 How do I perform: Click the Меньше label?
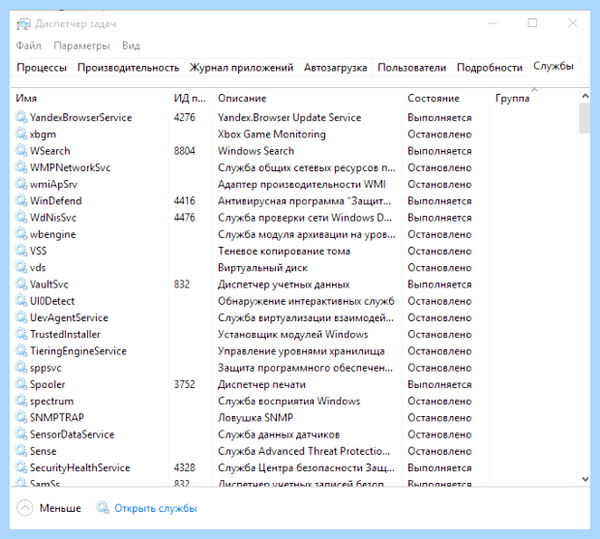click(60, 508)
